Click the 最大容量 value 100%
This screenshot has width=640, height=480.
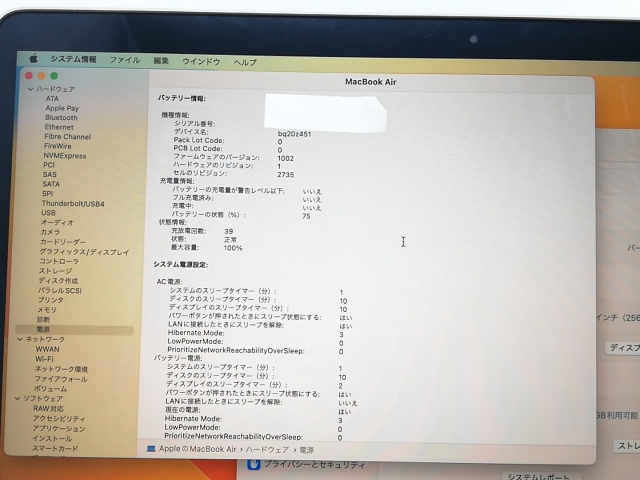click(233, 248)
